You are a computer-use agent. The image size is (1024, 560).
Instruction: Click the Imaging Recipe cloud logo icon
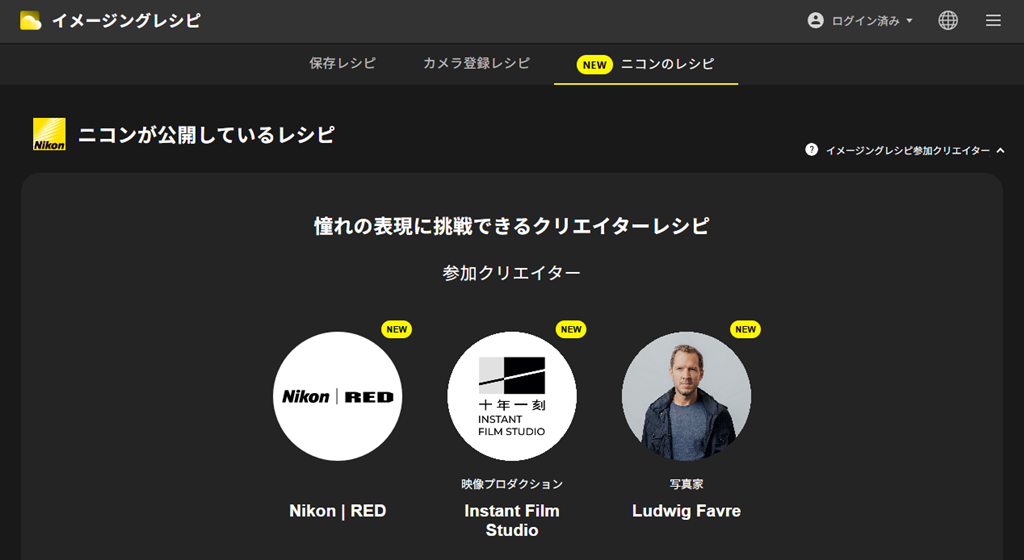(x=31, y=21)
